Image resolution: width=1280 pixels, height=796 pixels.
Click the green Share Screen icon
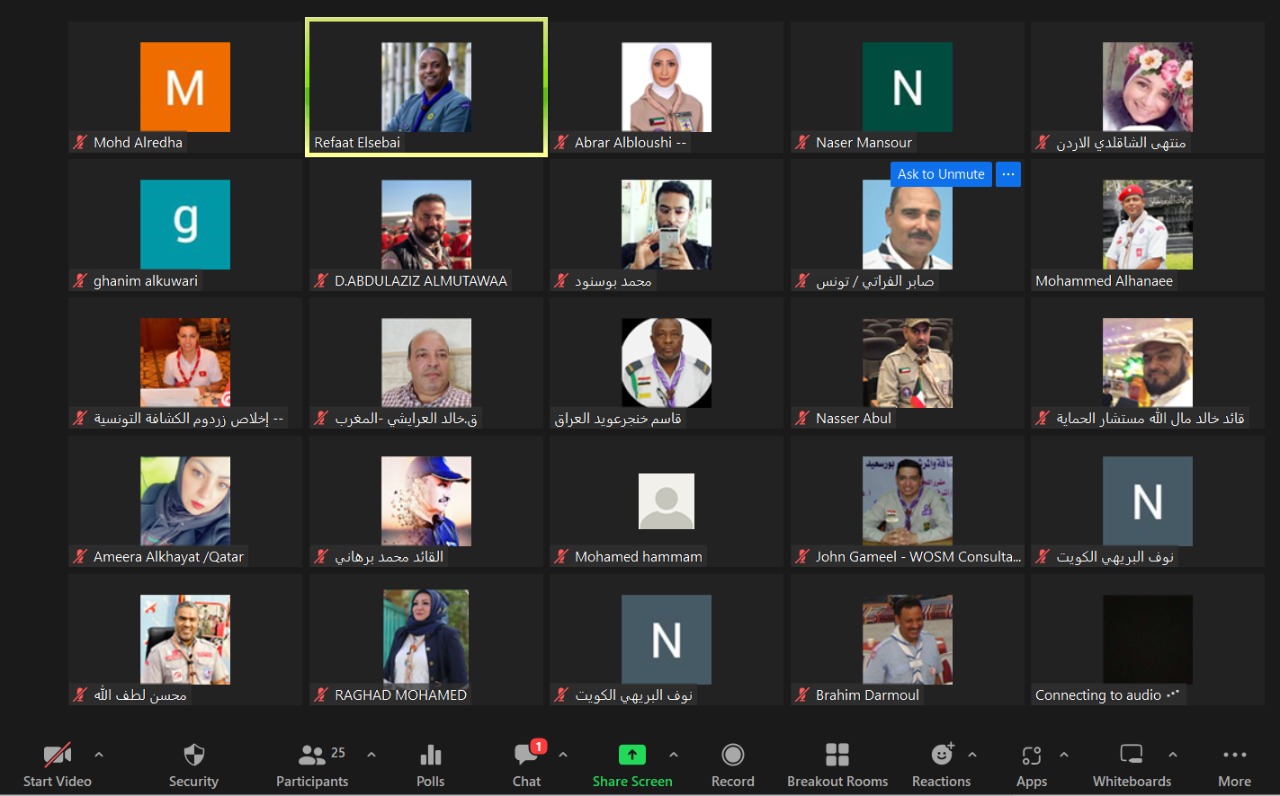coord(632,756)
